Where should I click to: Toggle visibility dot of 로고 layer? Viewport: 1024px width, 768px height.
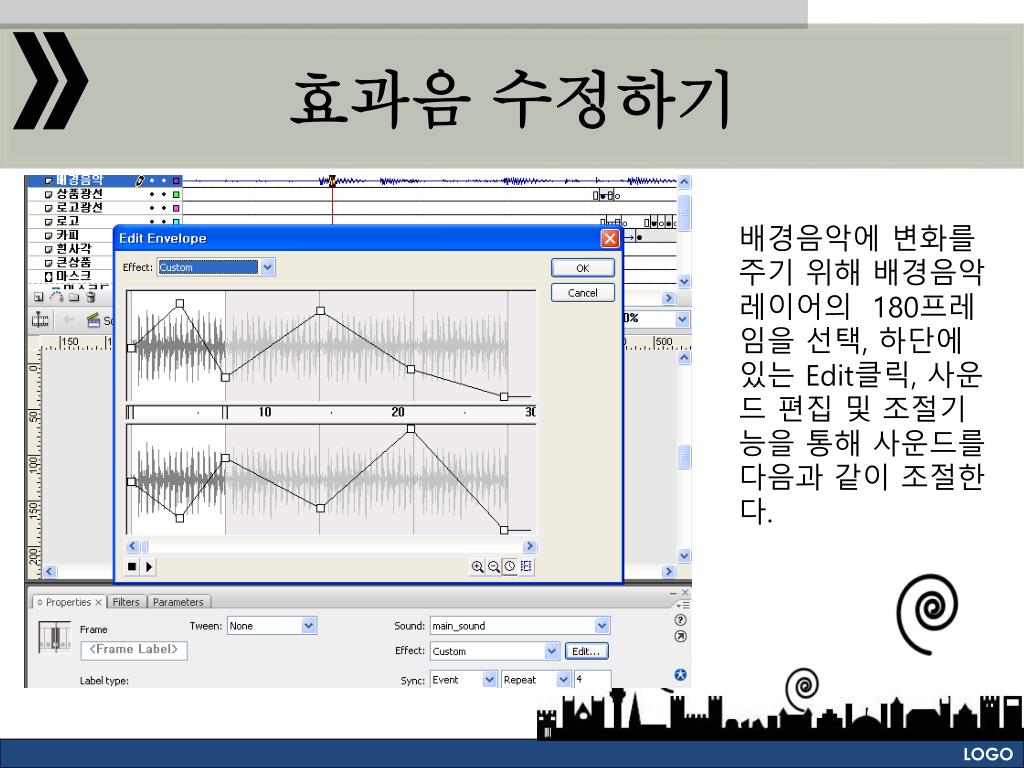152,222
